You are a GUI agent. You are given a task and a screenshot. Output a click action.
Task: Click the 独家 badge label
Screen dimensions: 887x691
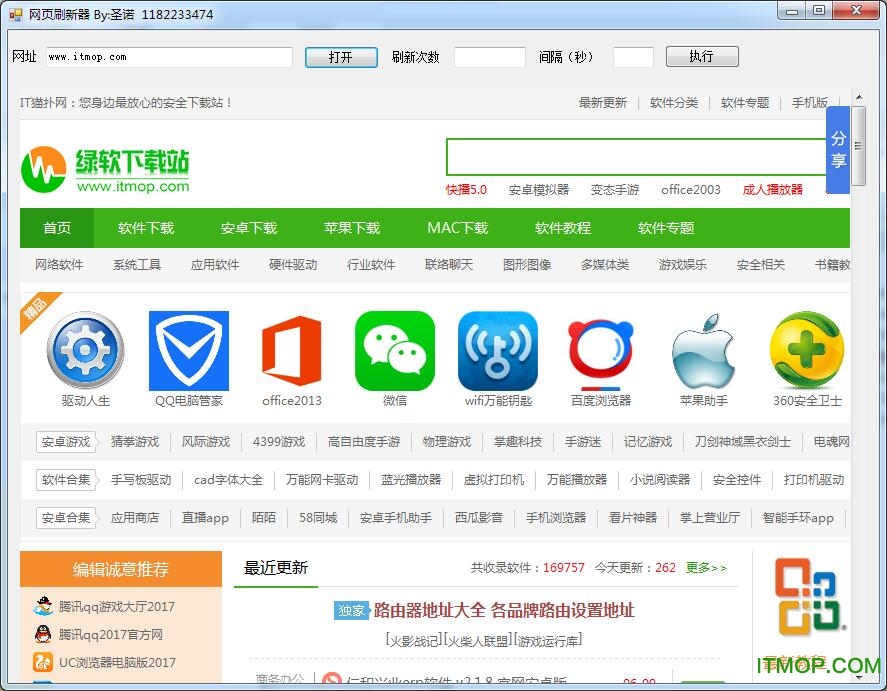(x=351, y=611)
